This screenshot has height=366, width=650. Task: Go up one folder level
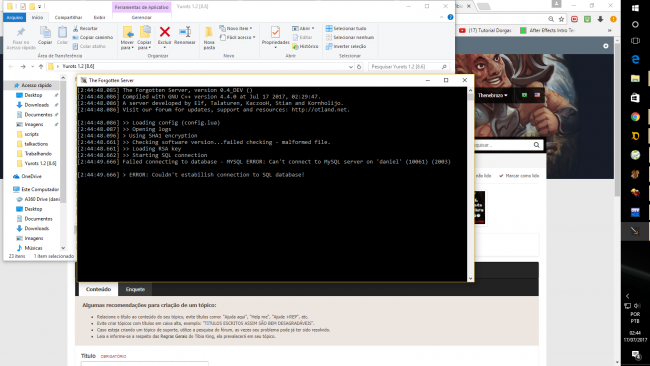tap(41, 66)
